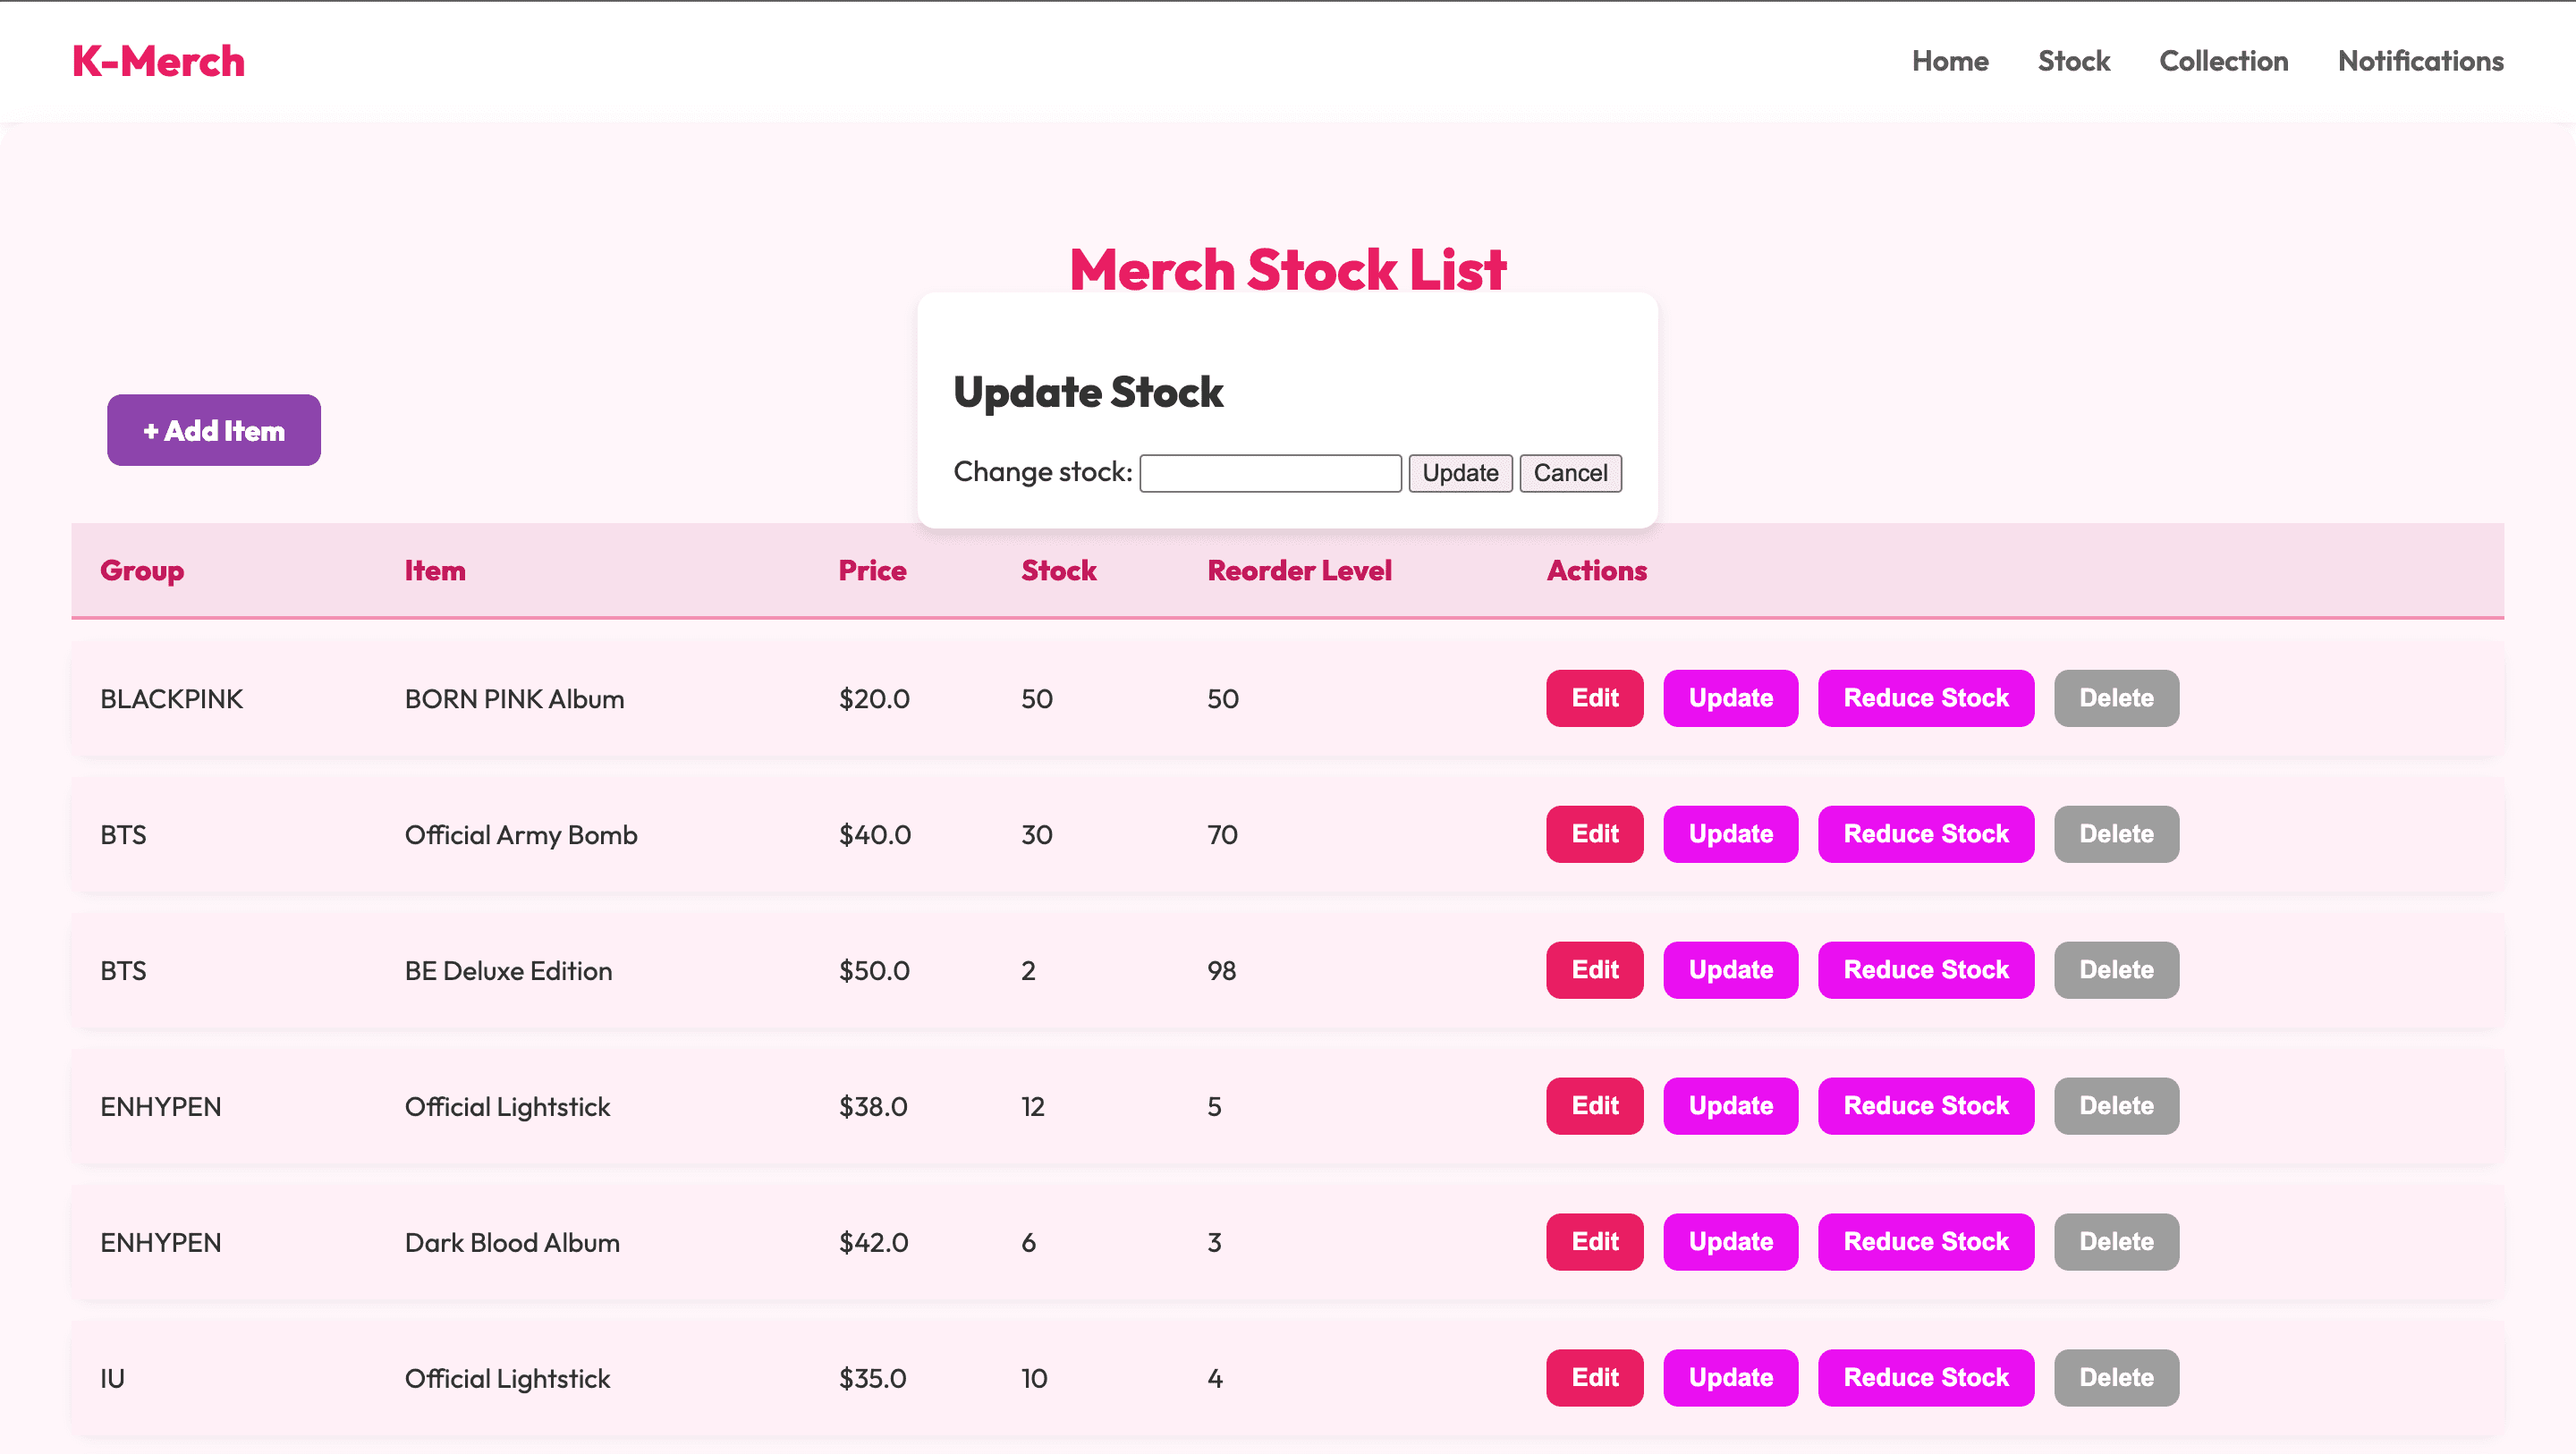Select the BORN PINK Album item name
The image size is (2576, 1454).
coord(514,699)
